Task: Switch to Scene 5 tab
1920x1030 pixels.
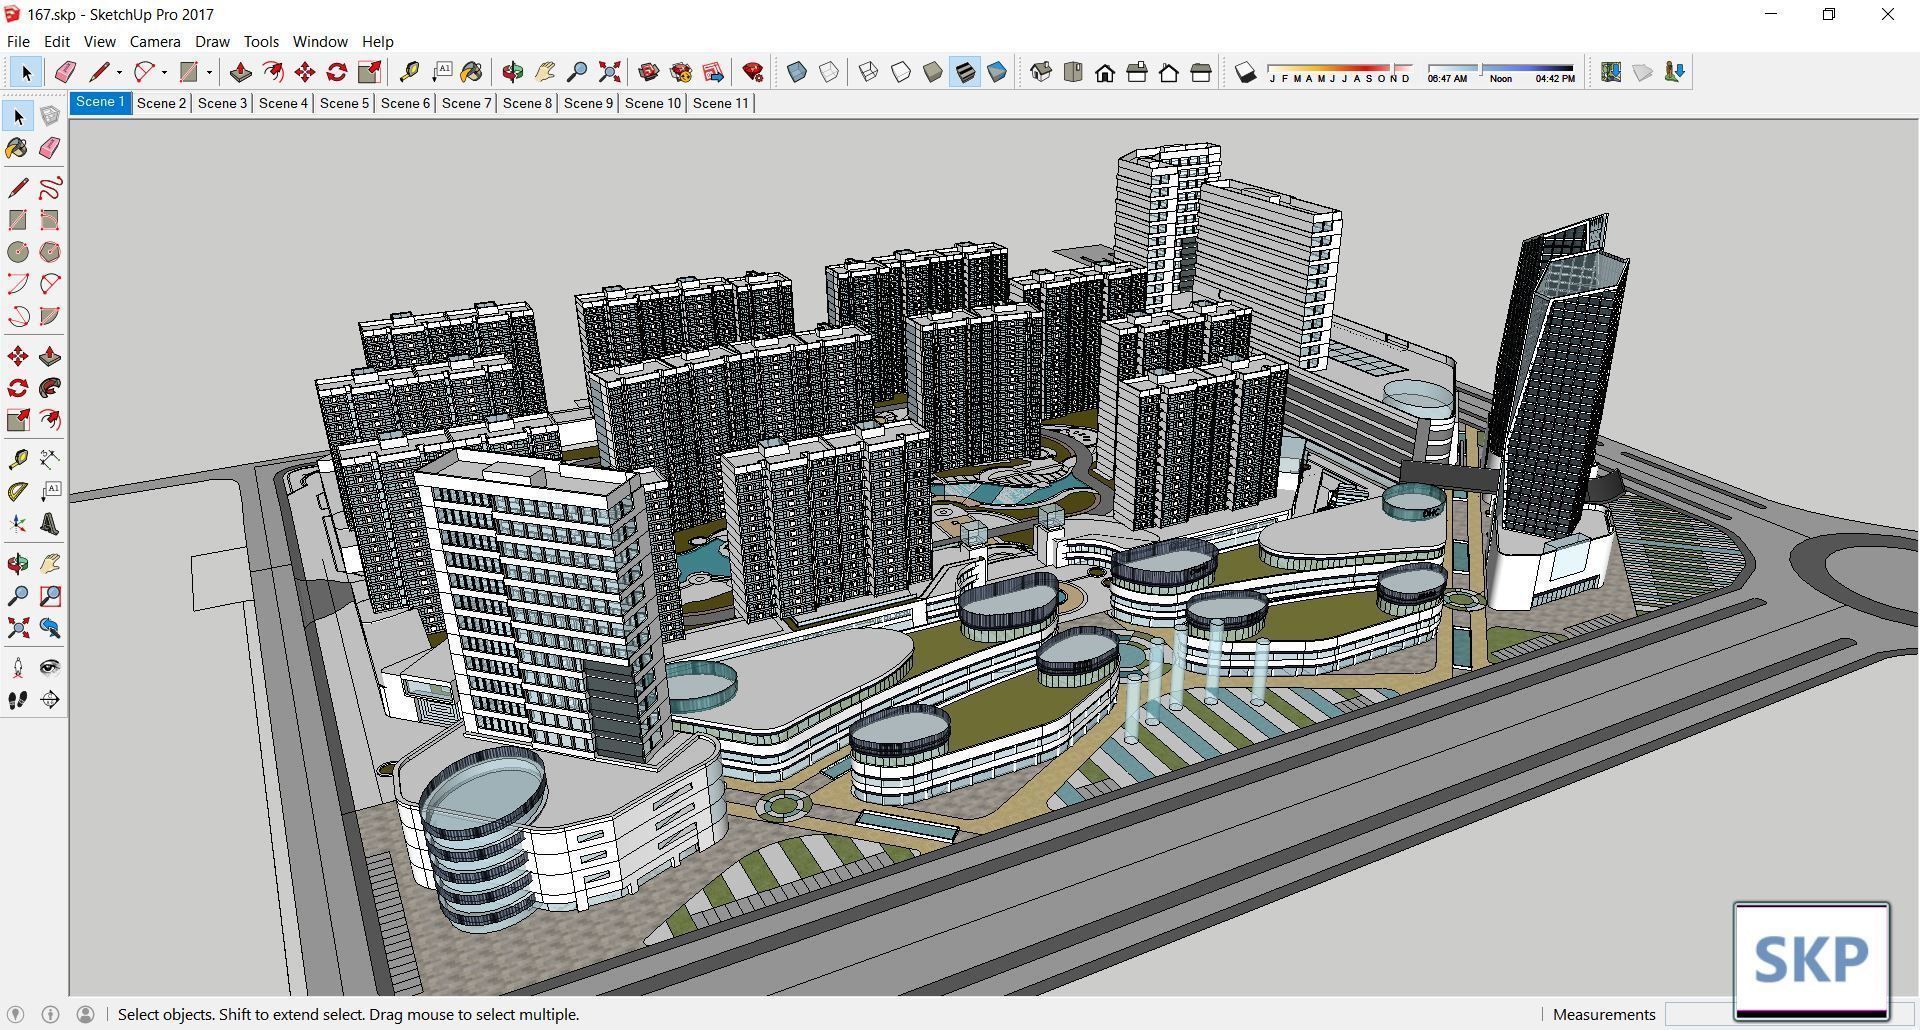Action: [344, 103]
